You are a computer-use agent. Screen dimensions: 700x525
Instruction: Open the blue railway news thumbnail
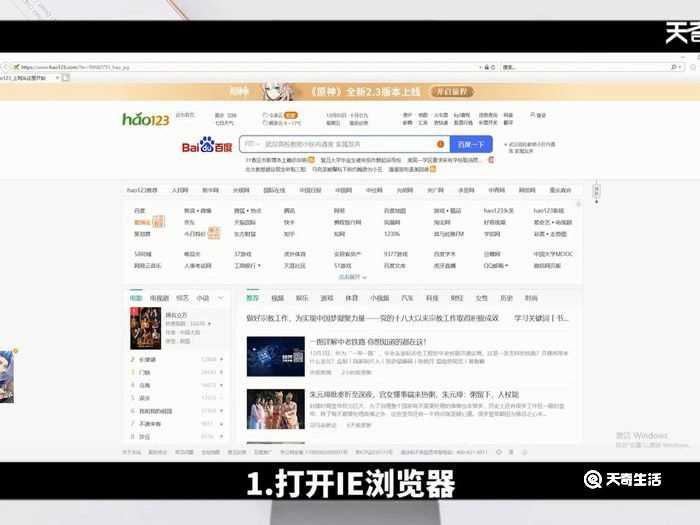pos(275,356)
